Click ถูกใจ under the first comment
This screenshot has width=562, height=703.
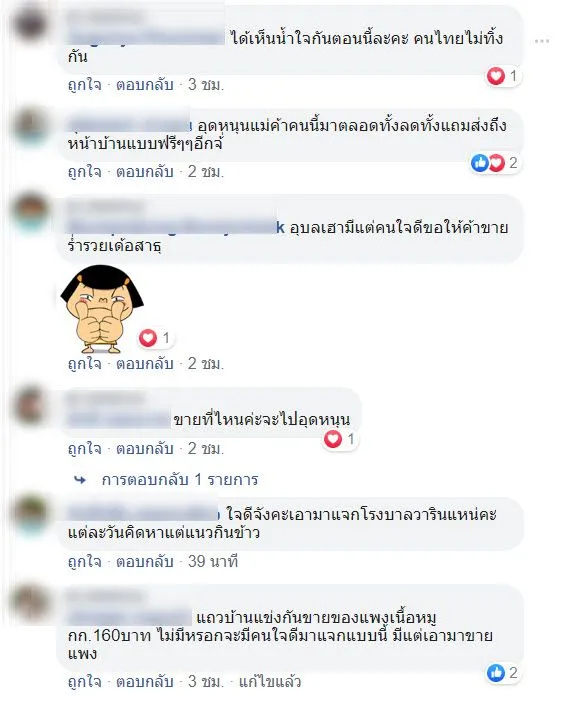tap(85, 84)
